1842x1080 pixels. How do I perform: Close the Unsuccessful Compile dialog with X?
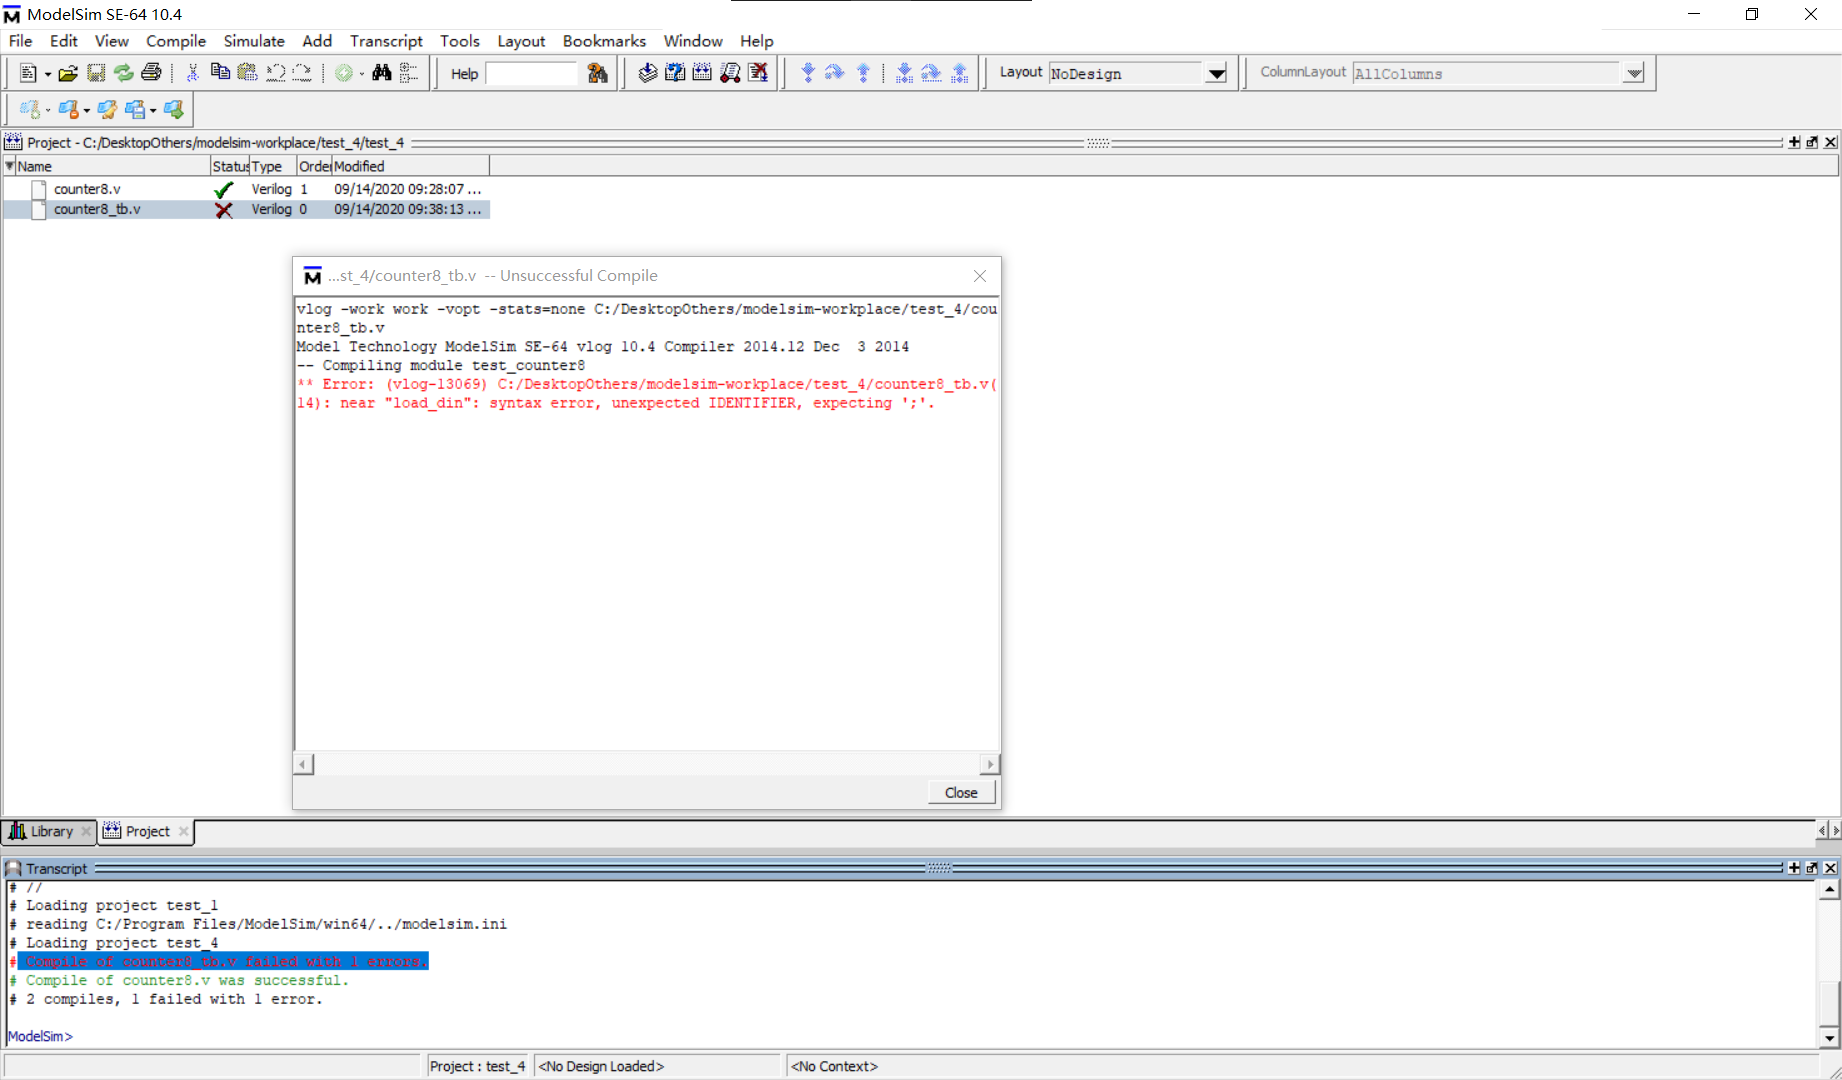pyautogui.click(x=980, y=276)
